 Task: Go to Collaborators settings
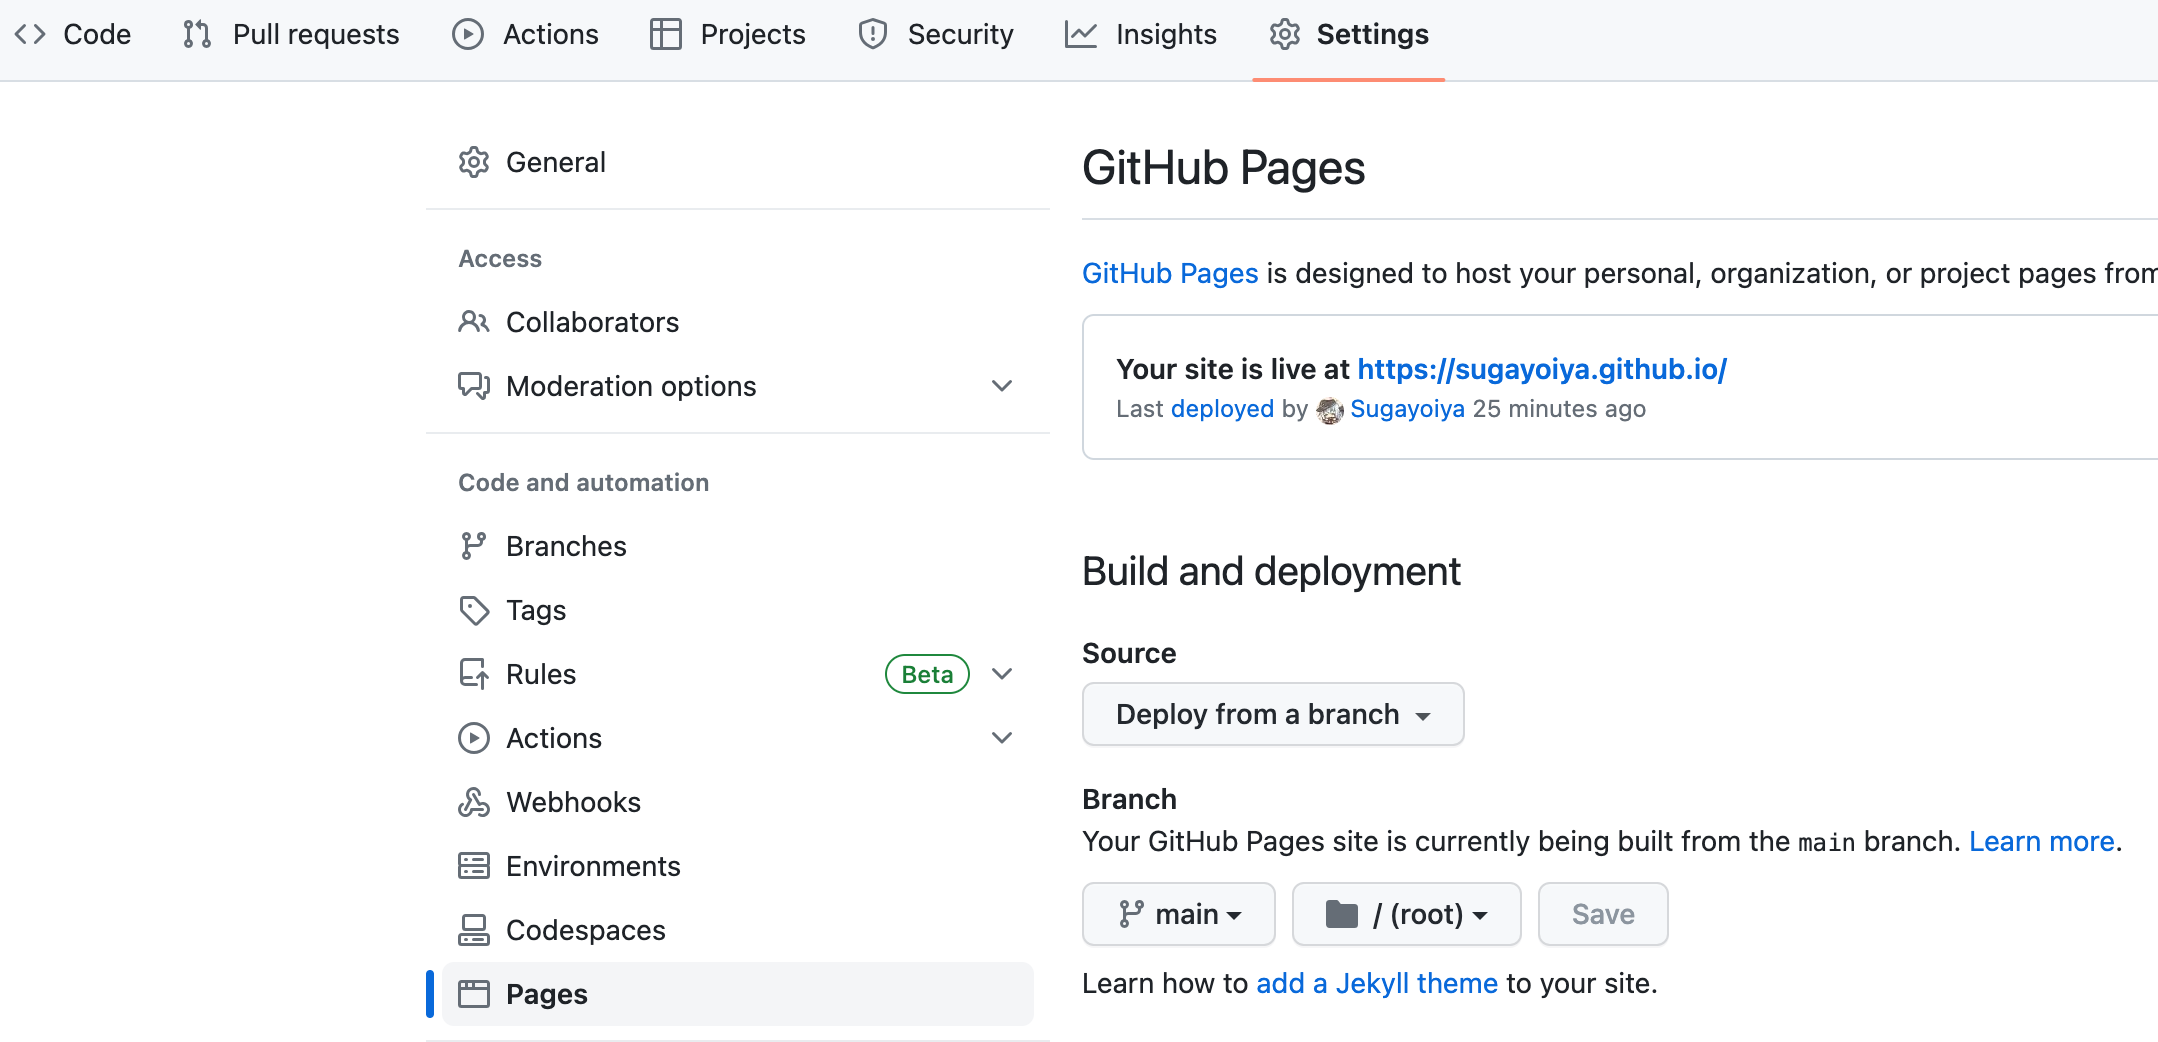pos(738,322)
